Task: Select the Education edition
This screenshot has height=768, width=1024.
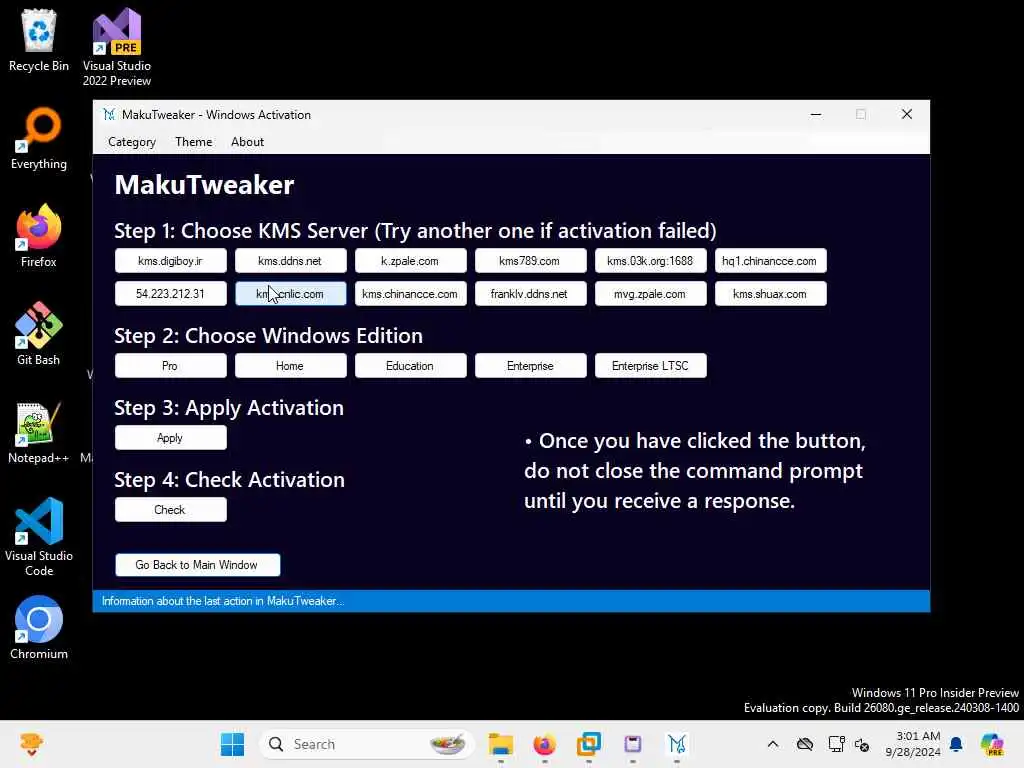Action: [x=410, y=366]
